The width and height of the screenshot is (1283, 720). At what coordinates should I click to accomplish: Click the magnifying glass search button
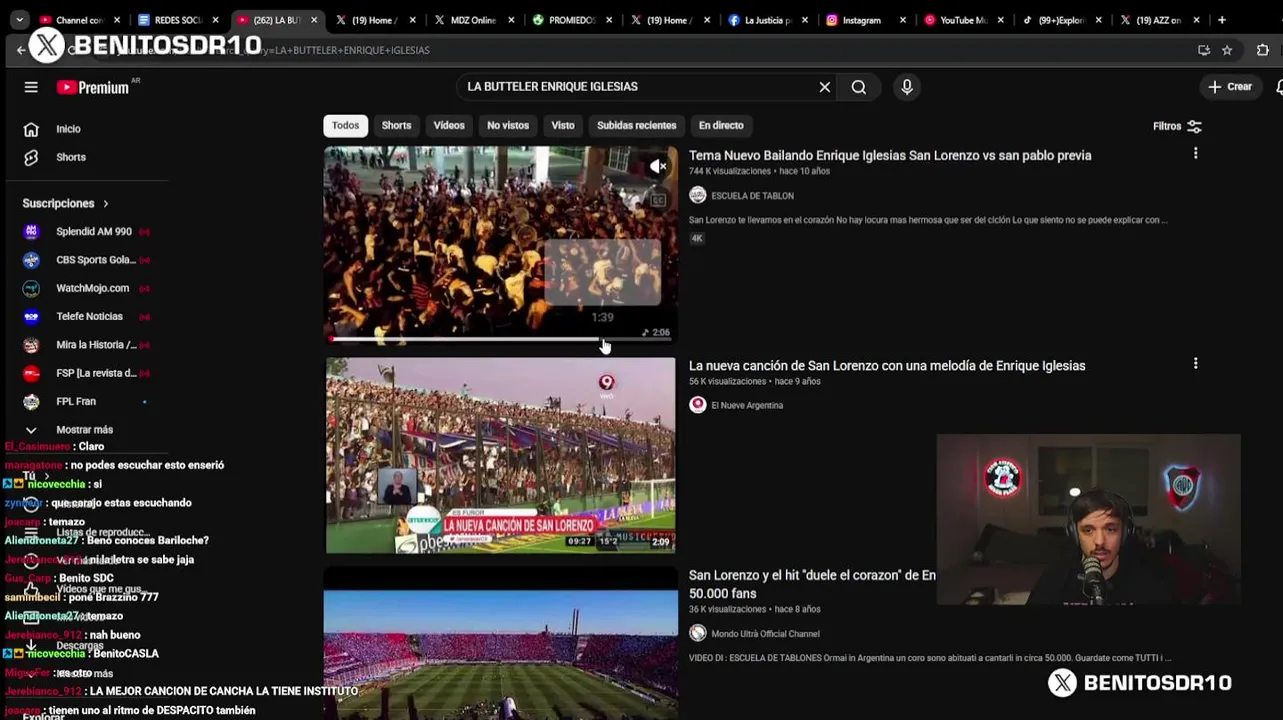click(x=859, y=87)
